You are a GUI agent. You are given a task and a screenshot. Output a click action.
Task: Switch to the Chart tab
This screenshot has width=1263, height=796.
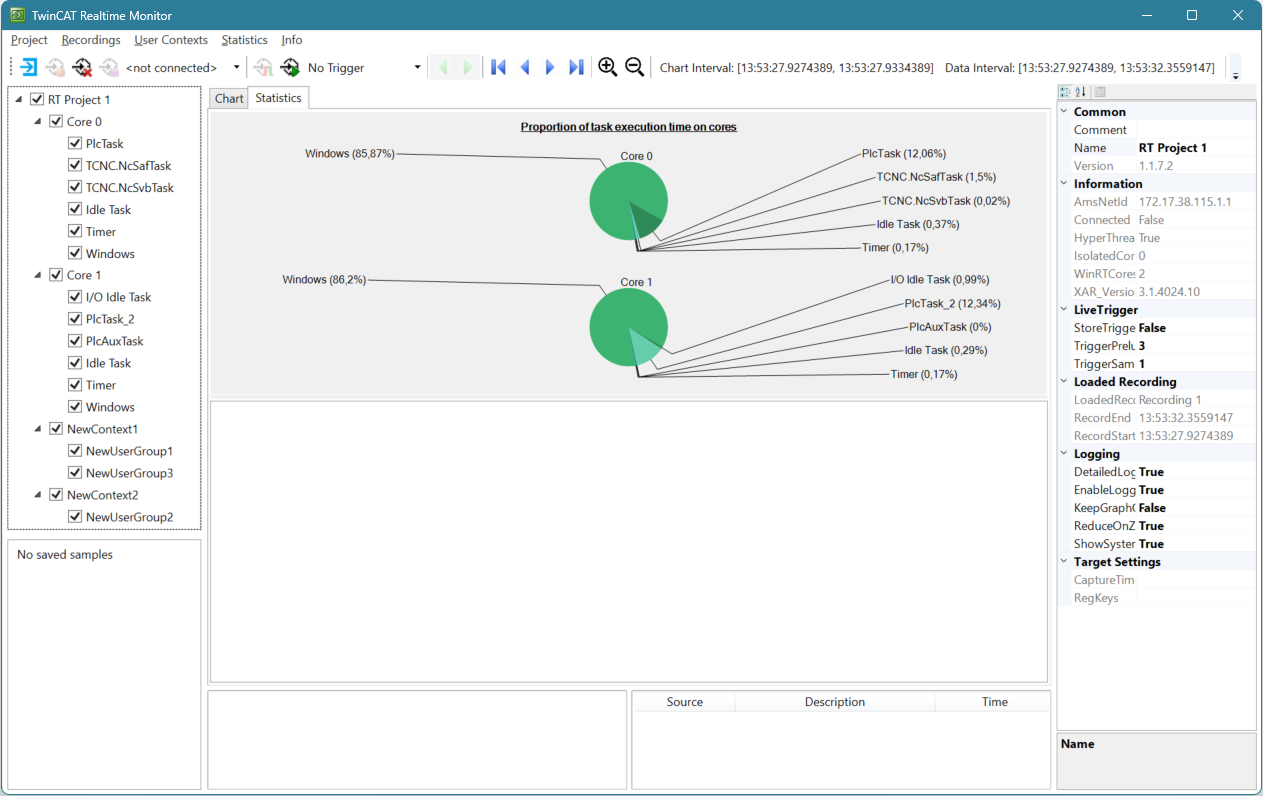coord(229,98)
